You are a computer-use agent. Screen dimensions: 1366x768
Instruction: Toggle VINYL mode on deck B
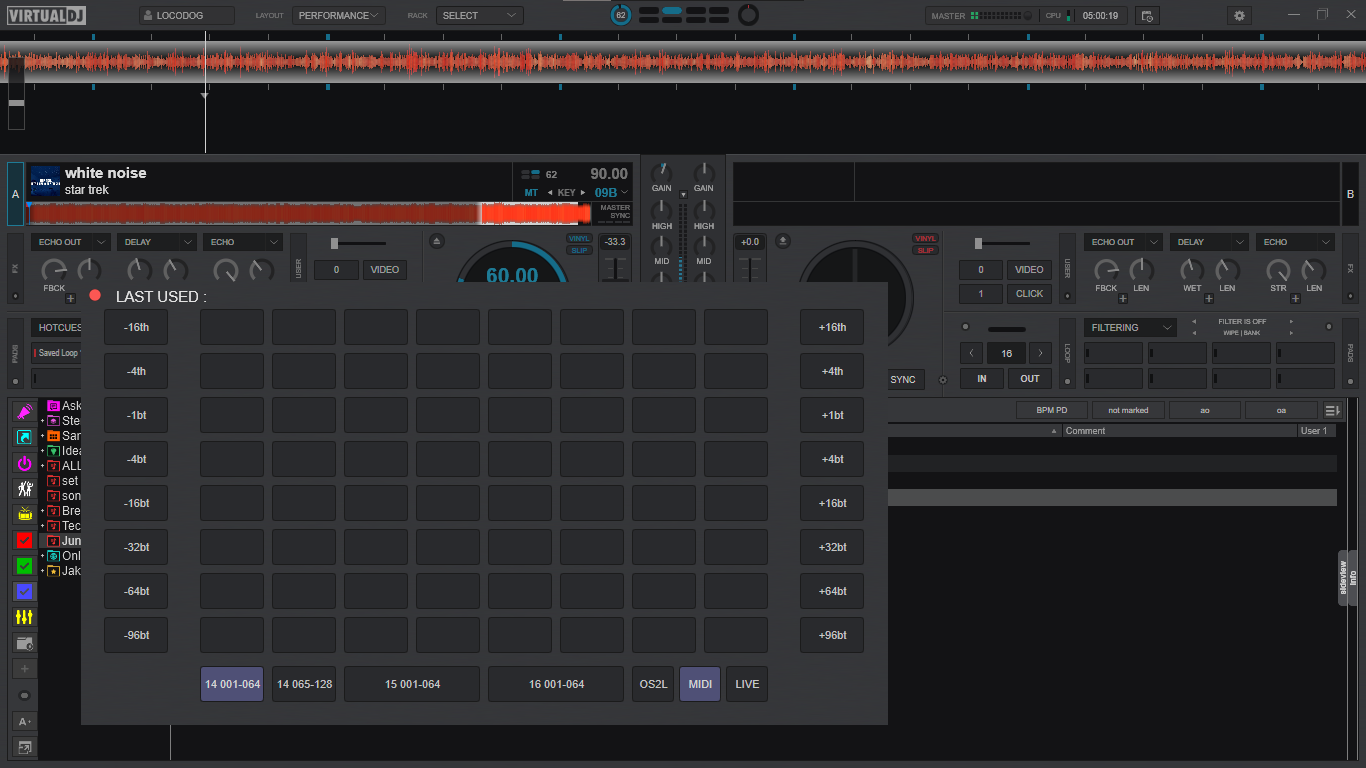click(x=925, y=239)
